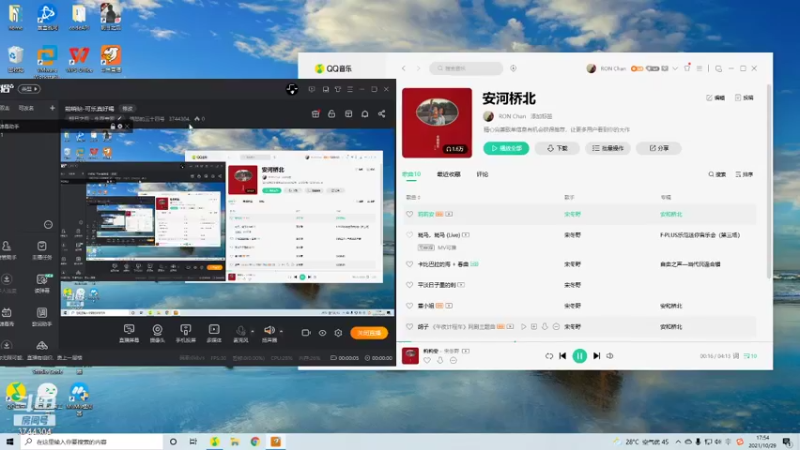Pause playback with the green button
800x450 pixels.
click(580, 356)
